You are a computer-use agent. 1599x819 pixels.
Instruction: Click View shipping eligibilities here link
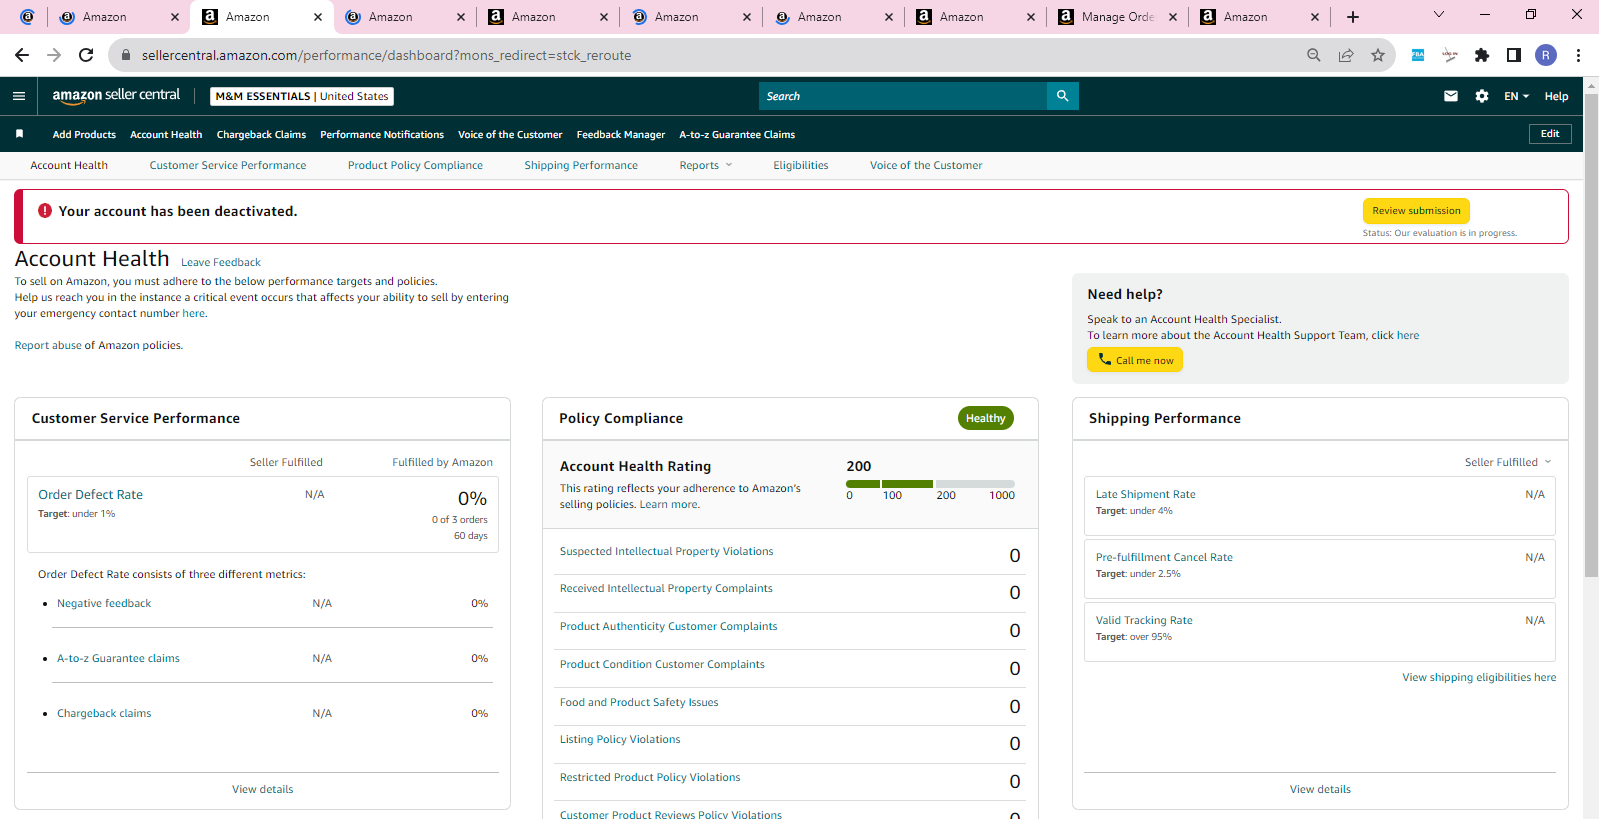coord(1479,677)
